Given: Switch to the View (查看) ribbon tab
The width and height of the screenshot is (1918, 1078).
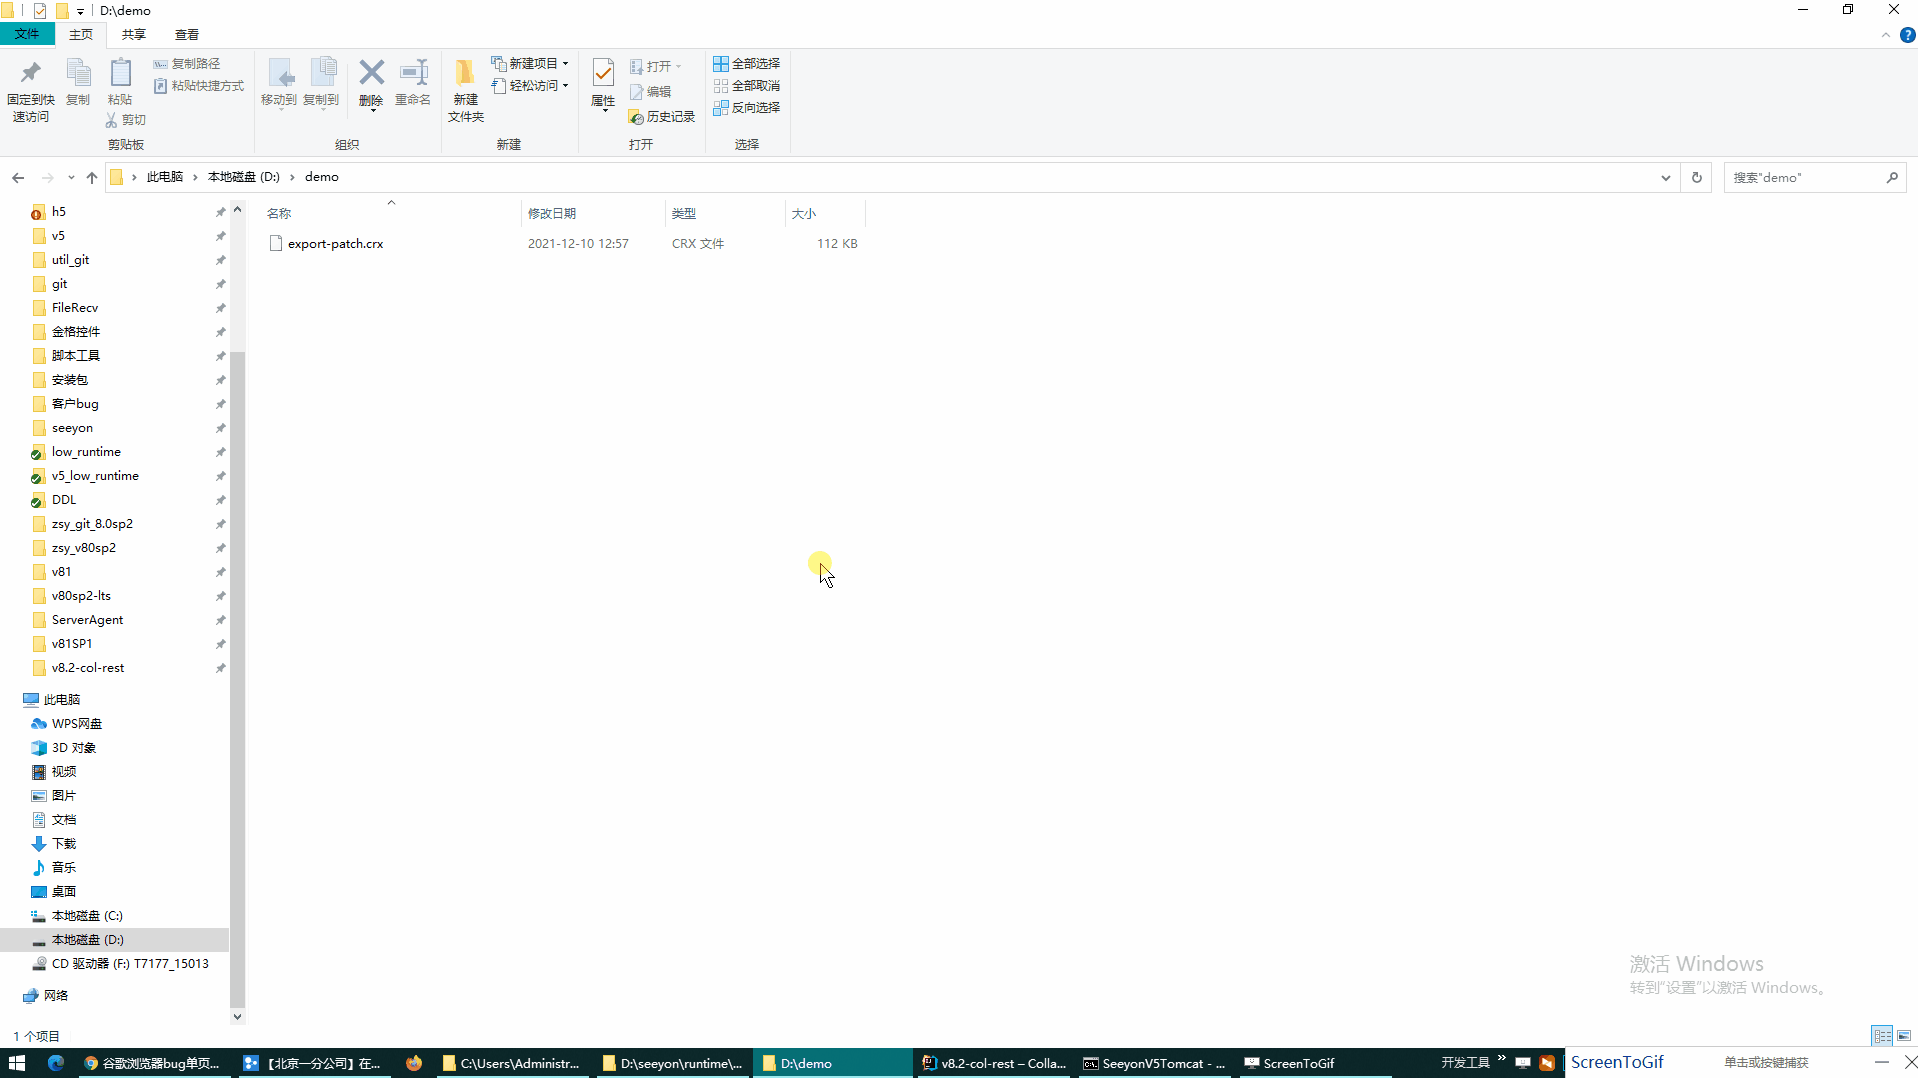Looking at the screenshot, I should click(x=187, y=34).
